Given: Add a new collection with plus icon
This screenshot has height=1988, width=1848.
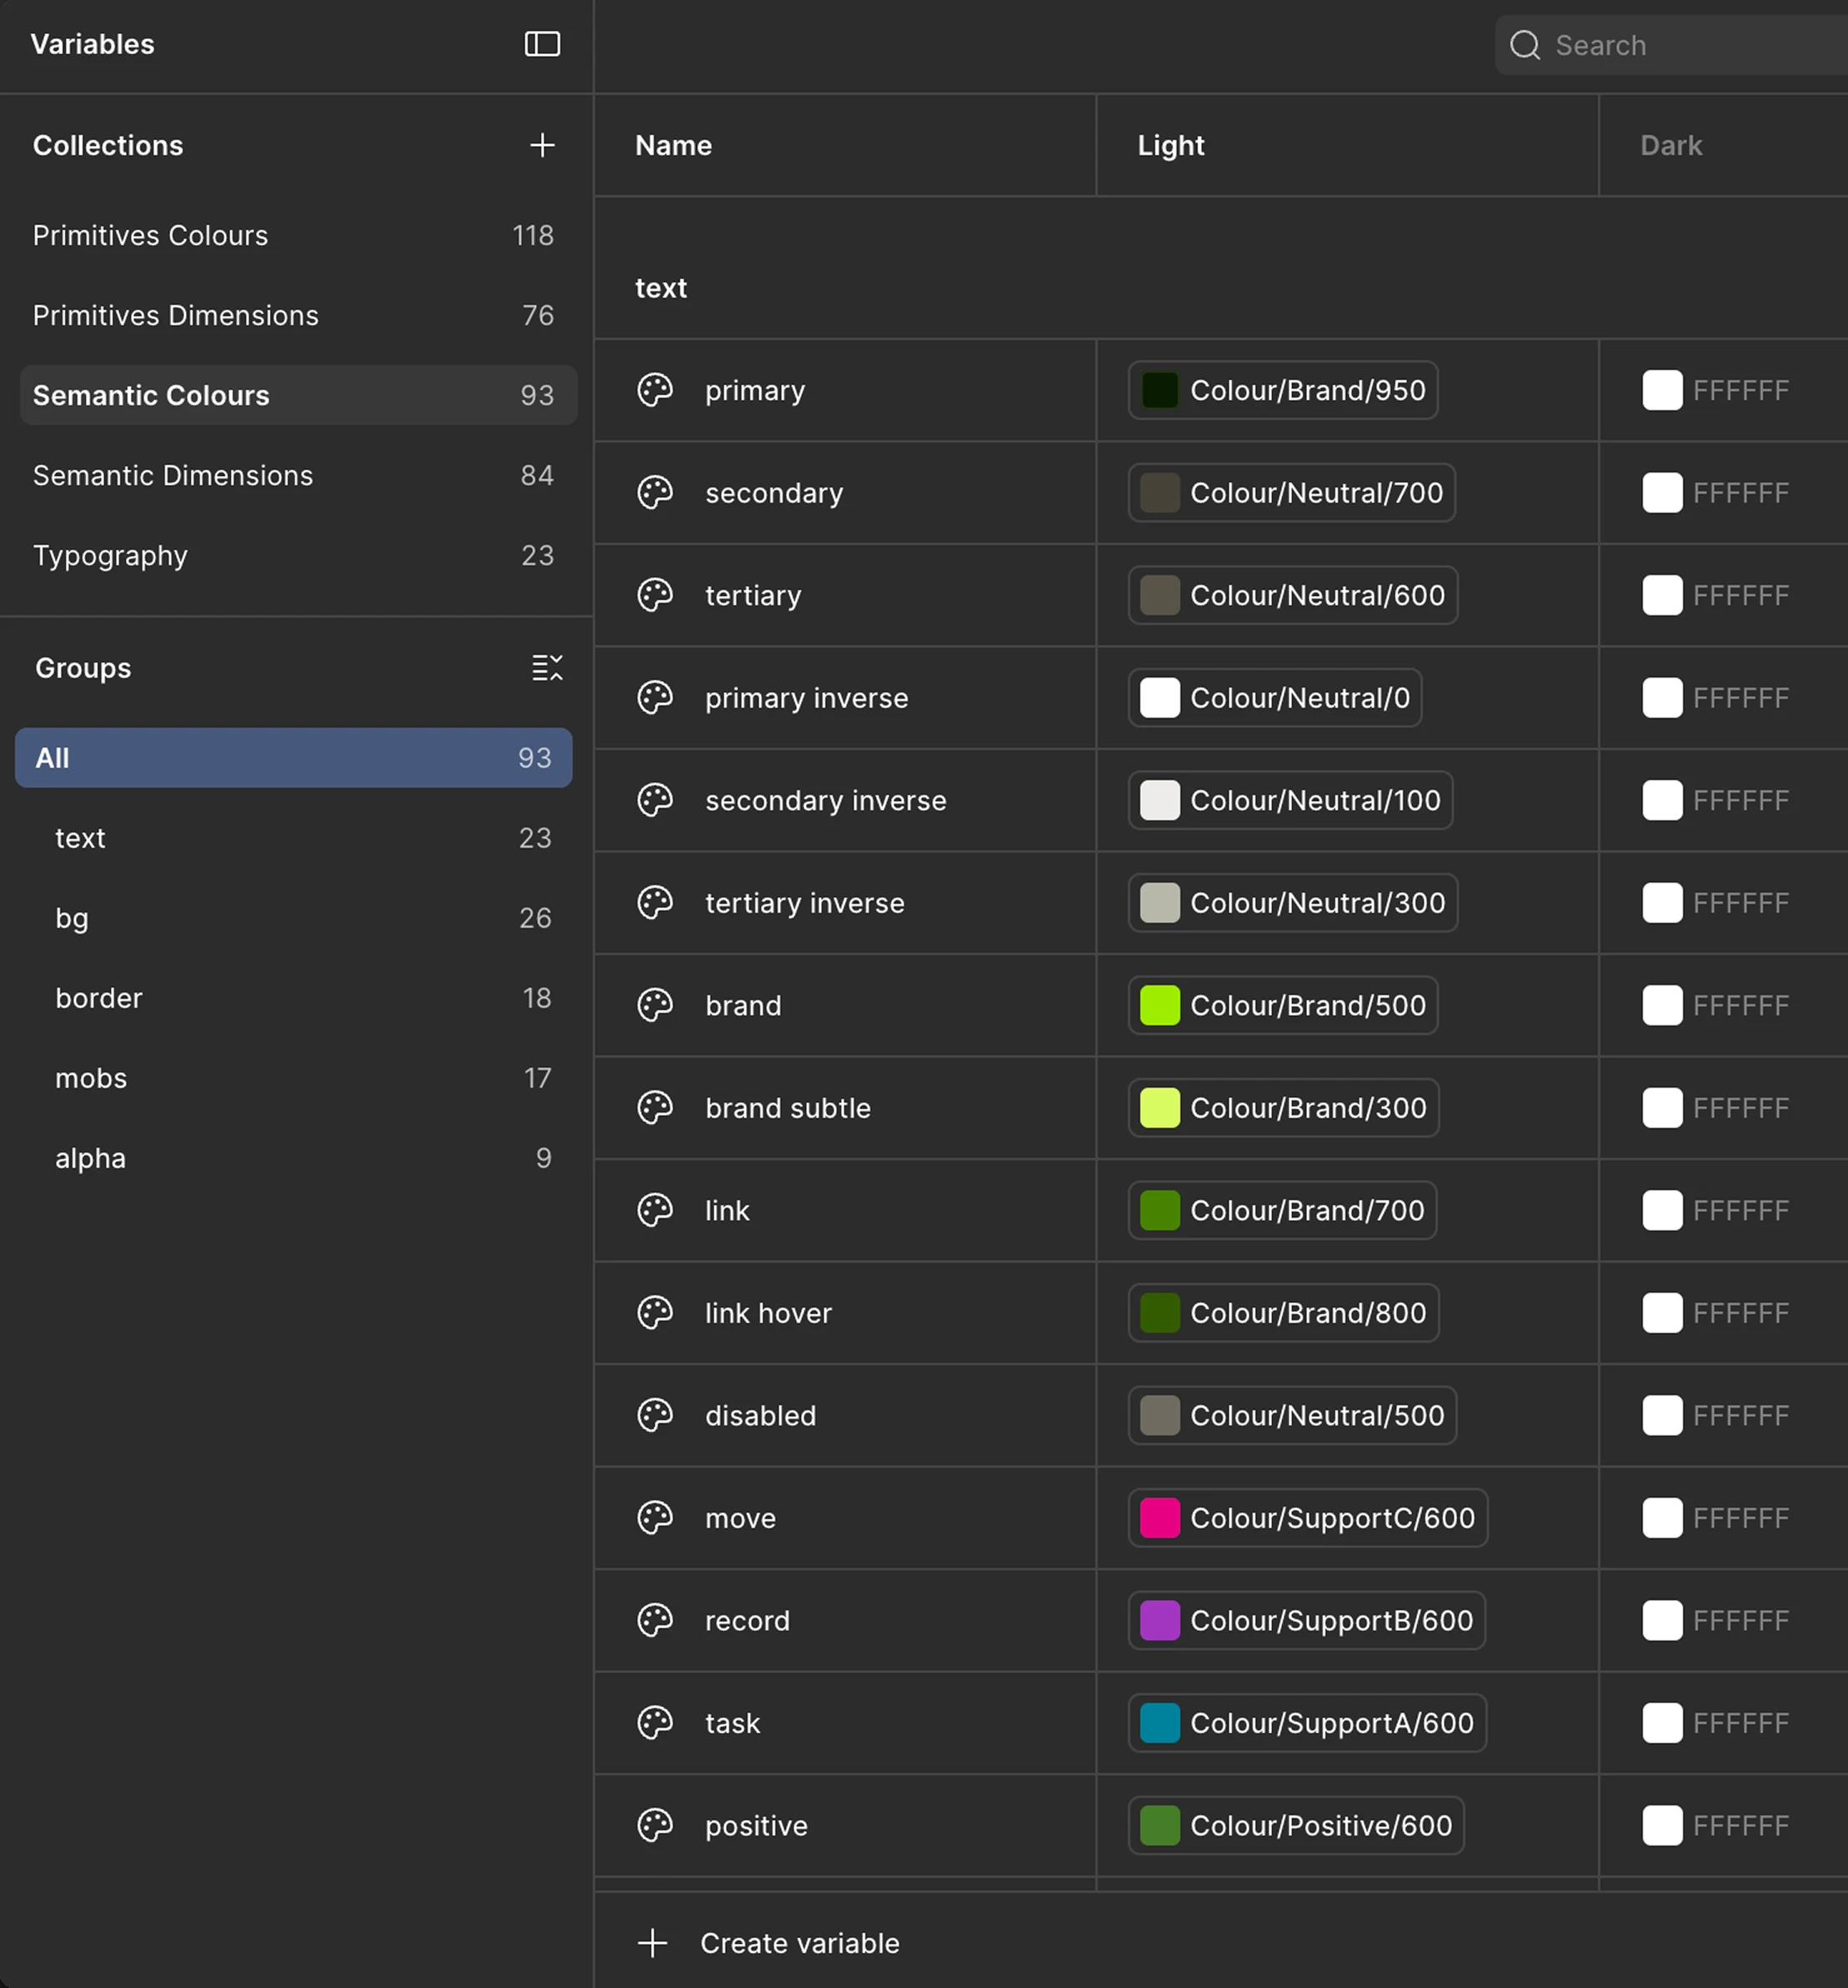Looking at the screenshot, I should click(x=542, y=145).
